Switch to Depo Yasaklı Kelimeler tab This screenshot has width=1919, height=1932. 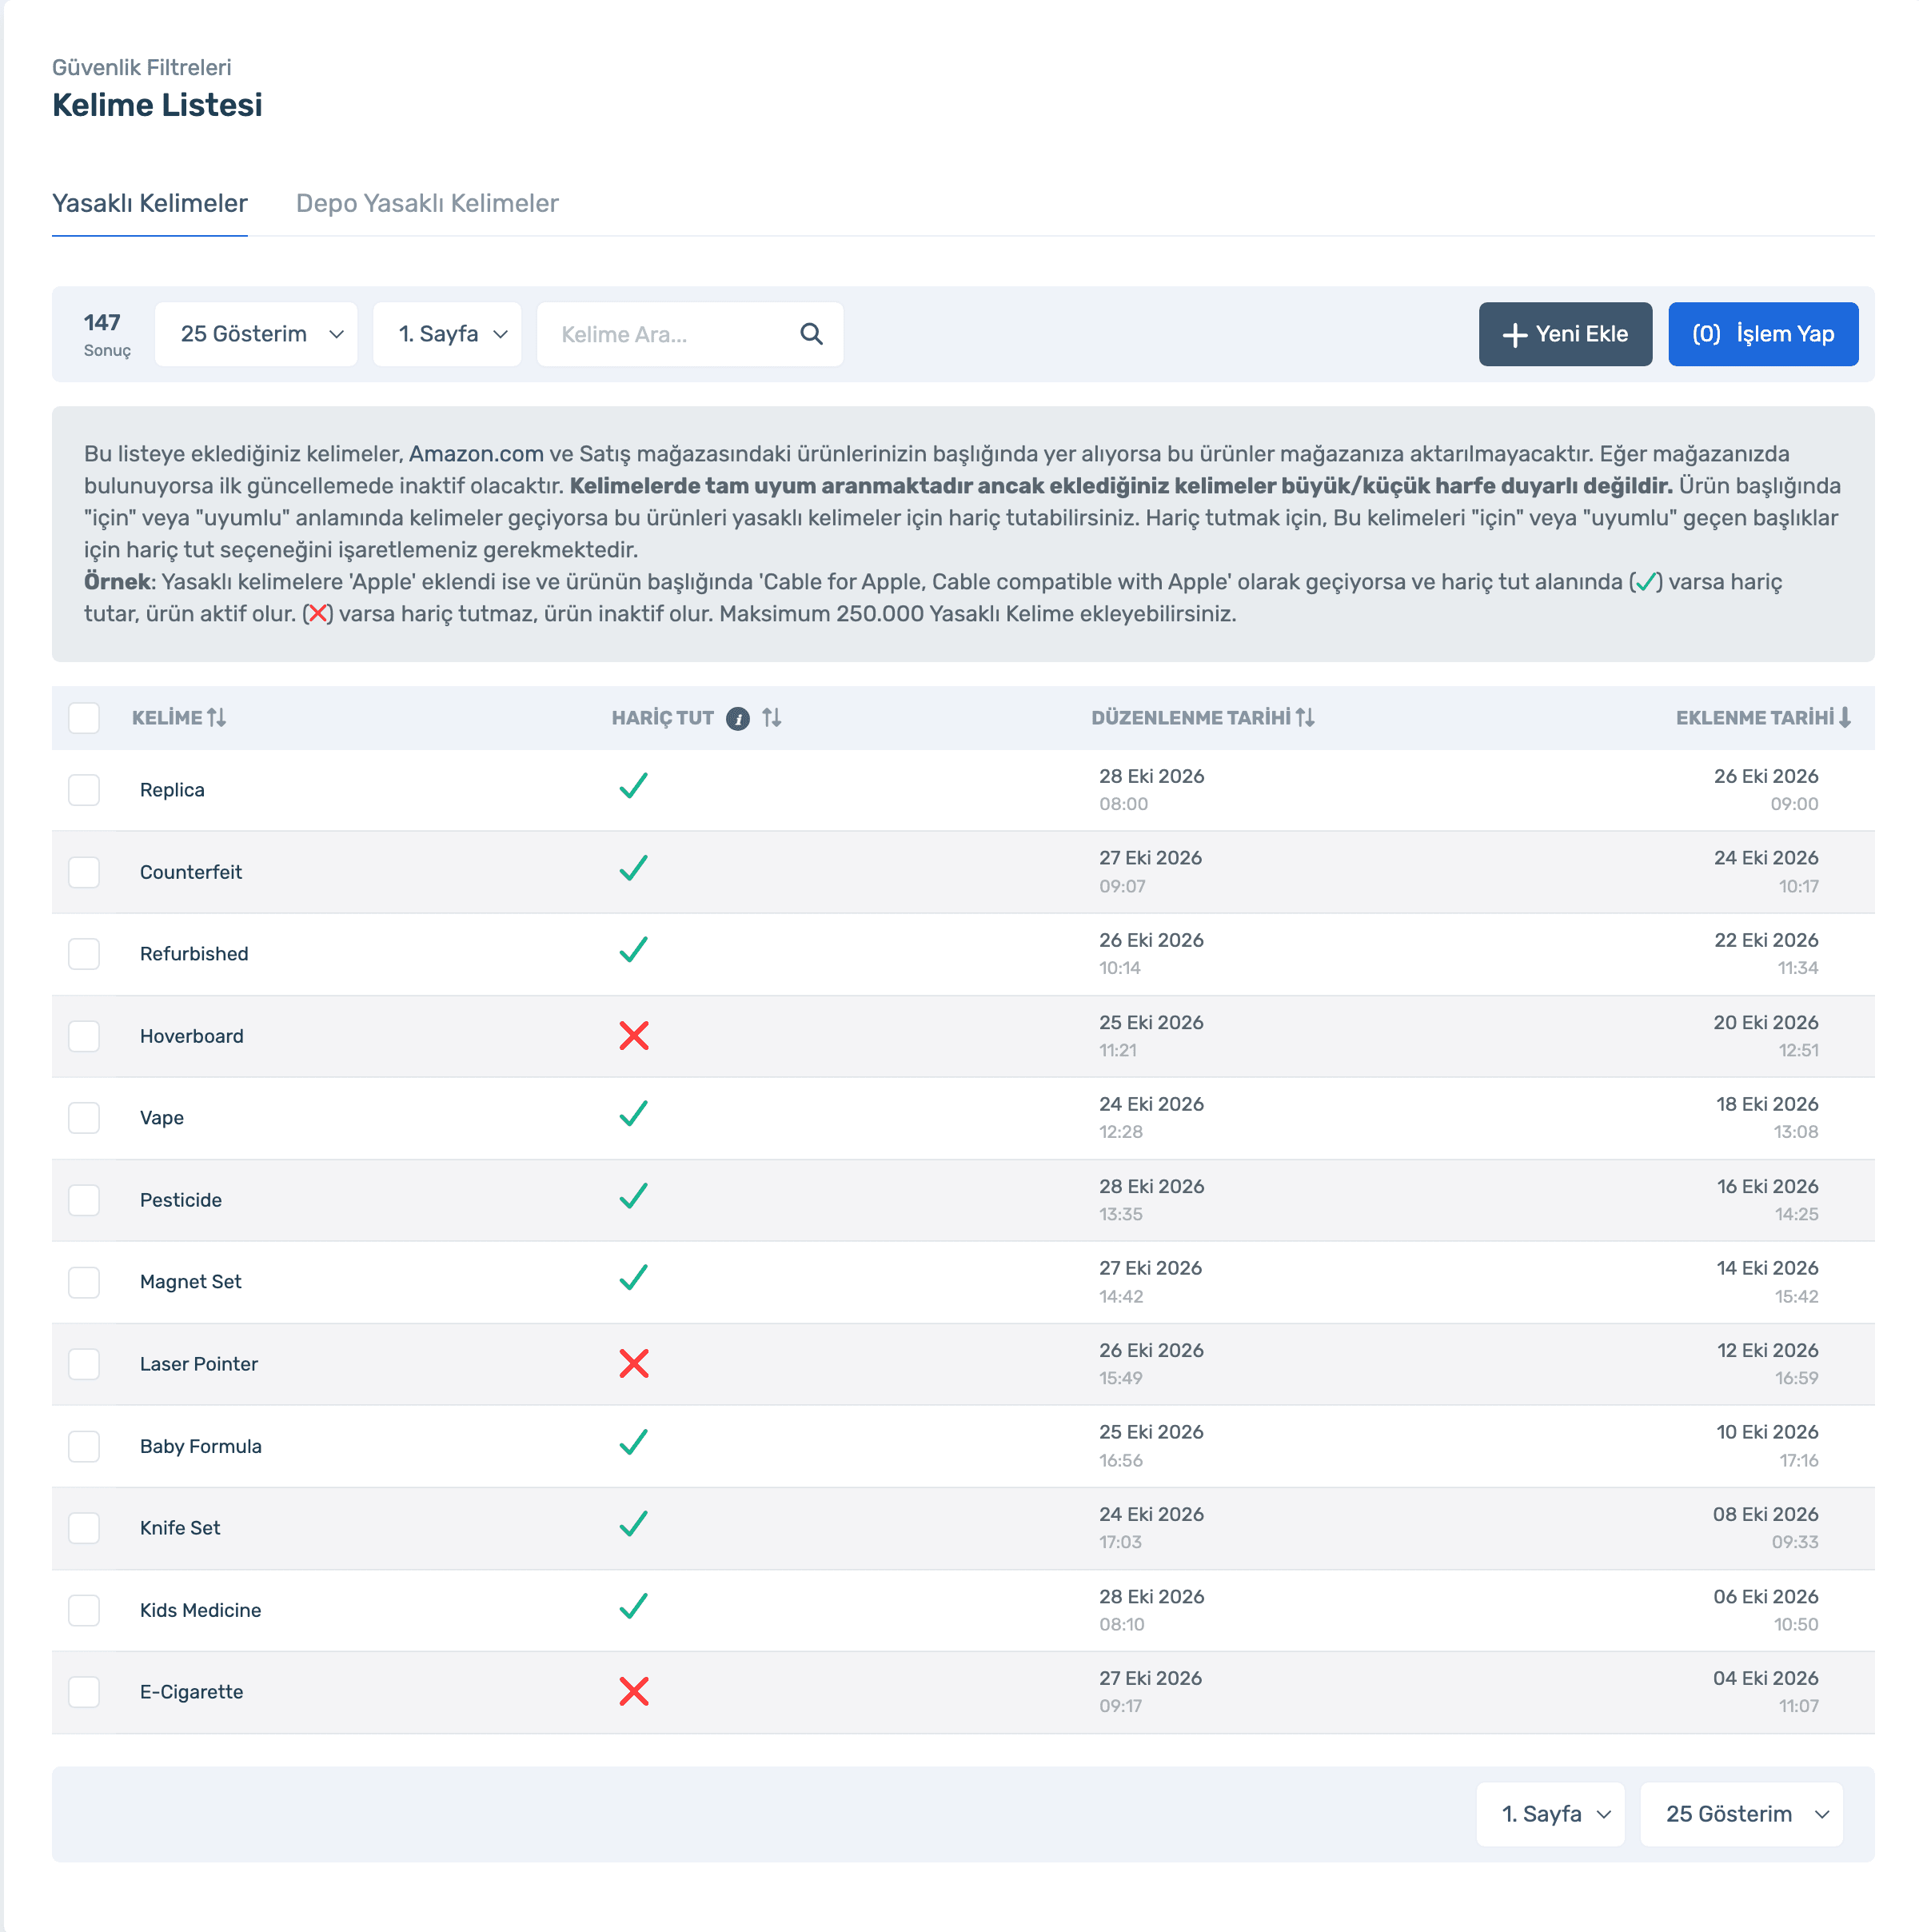tap(427, 203)
